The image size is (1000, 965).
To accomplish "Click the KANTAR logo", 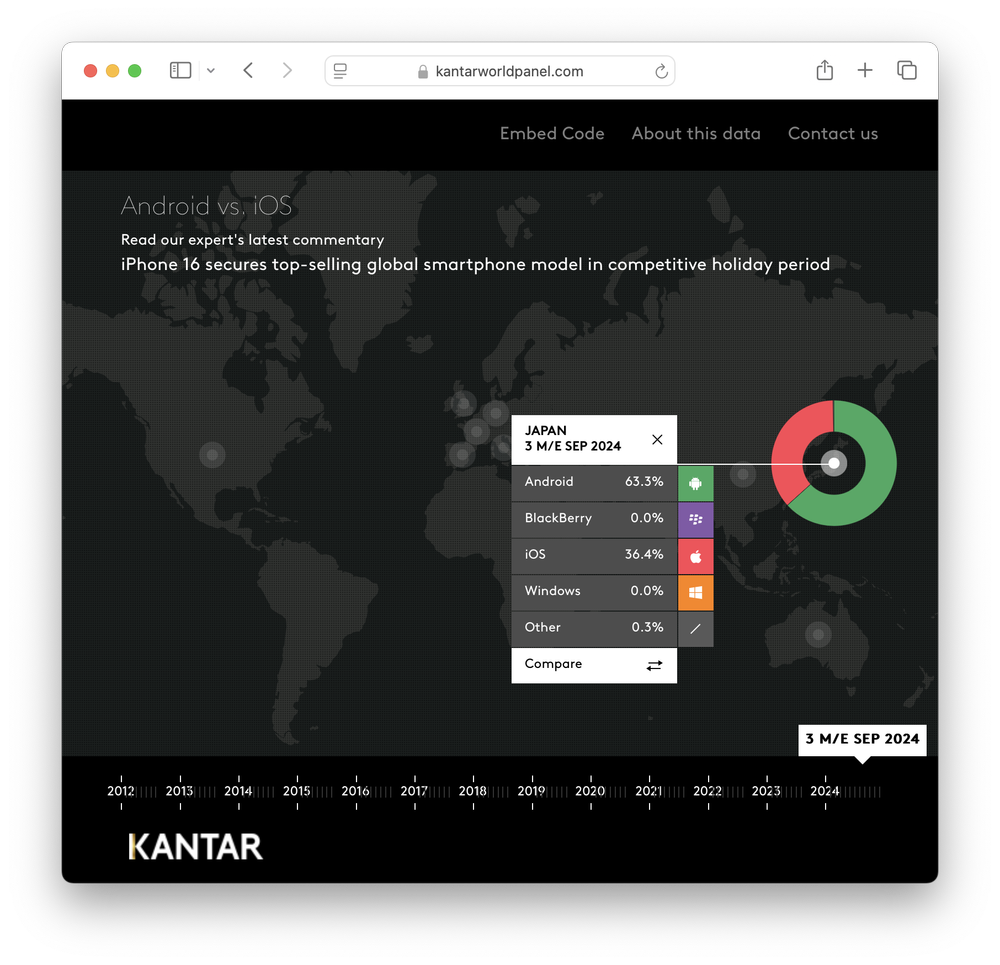I will [x=195, y=847].
